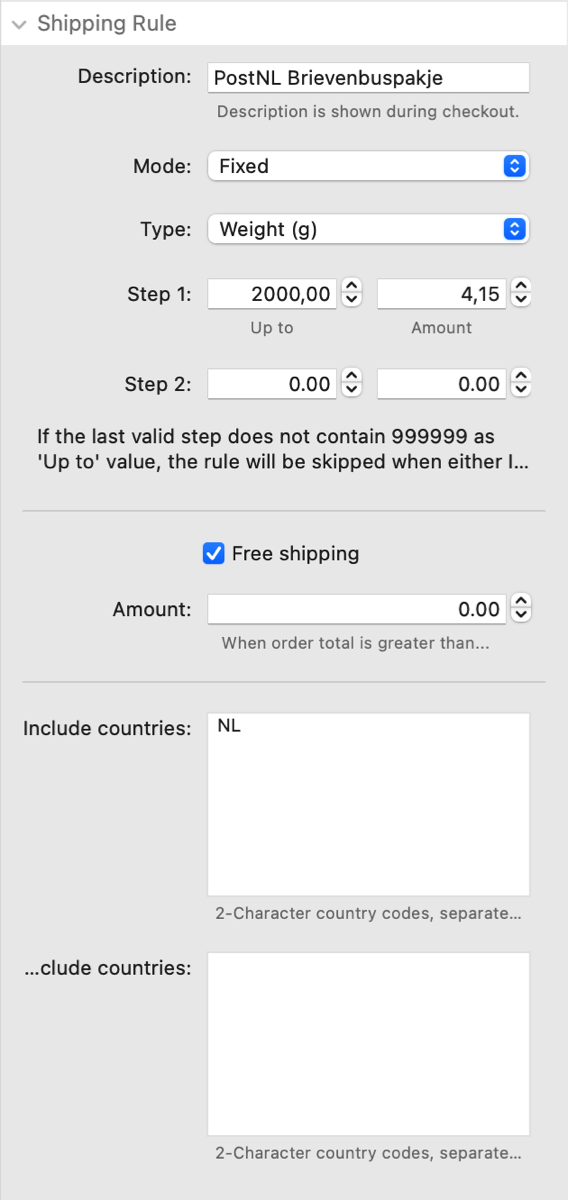Image resolution: width=568 pixels, height=1200 pixels.
Task: Click the Free shipping label text
Action: click(295, 553)
